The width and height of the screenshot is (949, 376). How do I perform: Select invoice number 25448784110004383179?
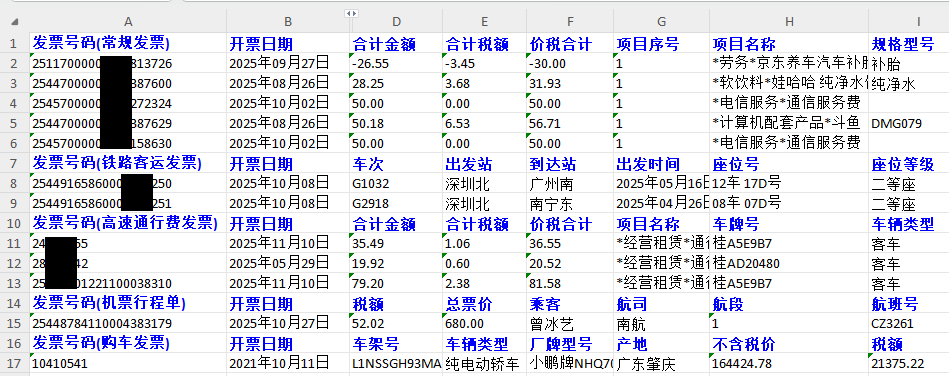[x=128, y=323]
